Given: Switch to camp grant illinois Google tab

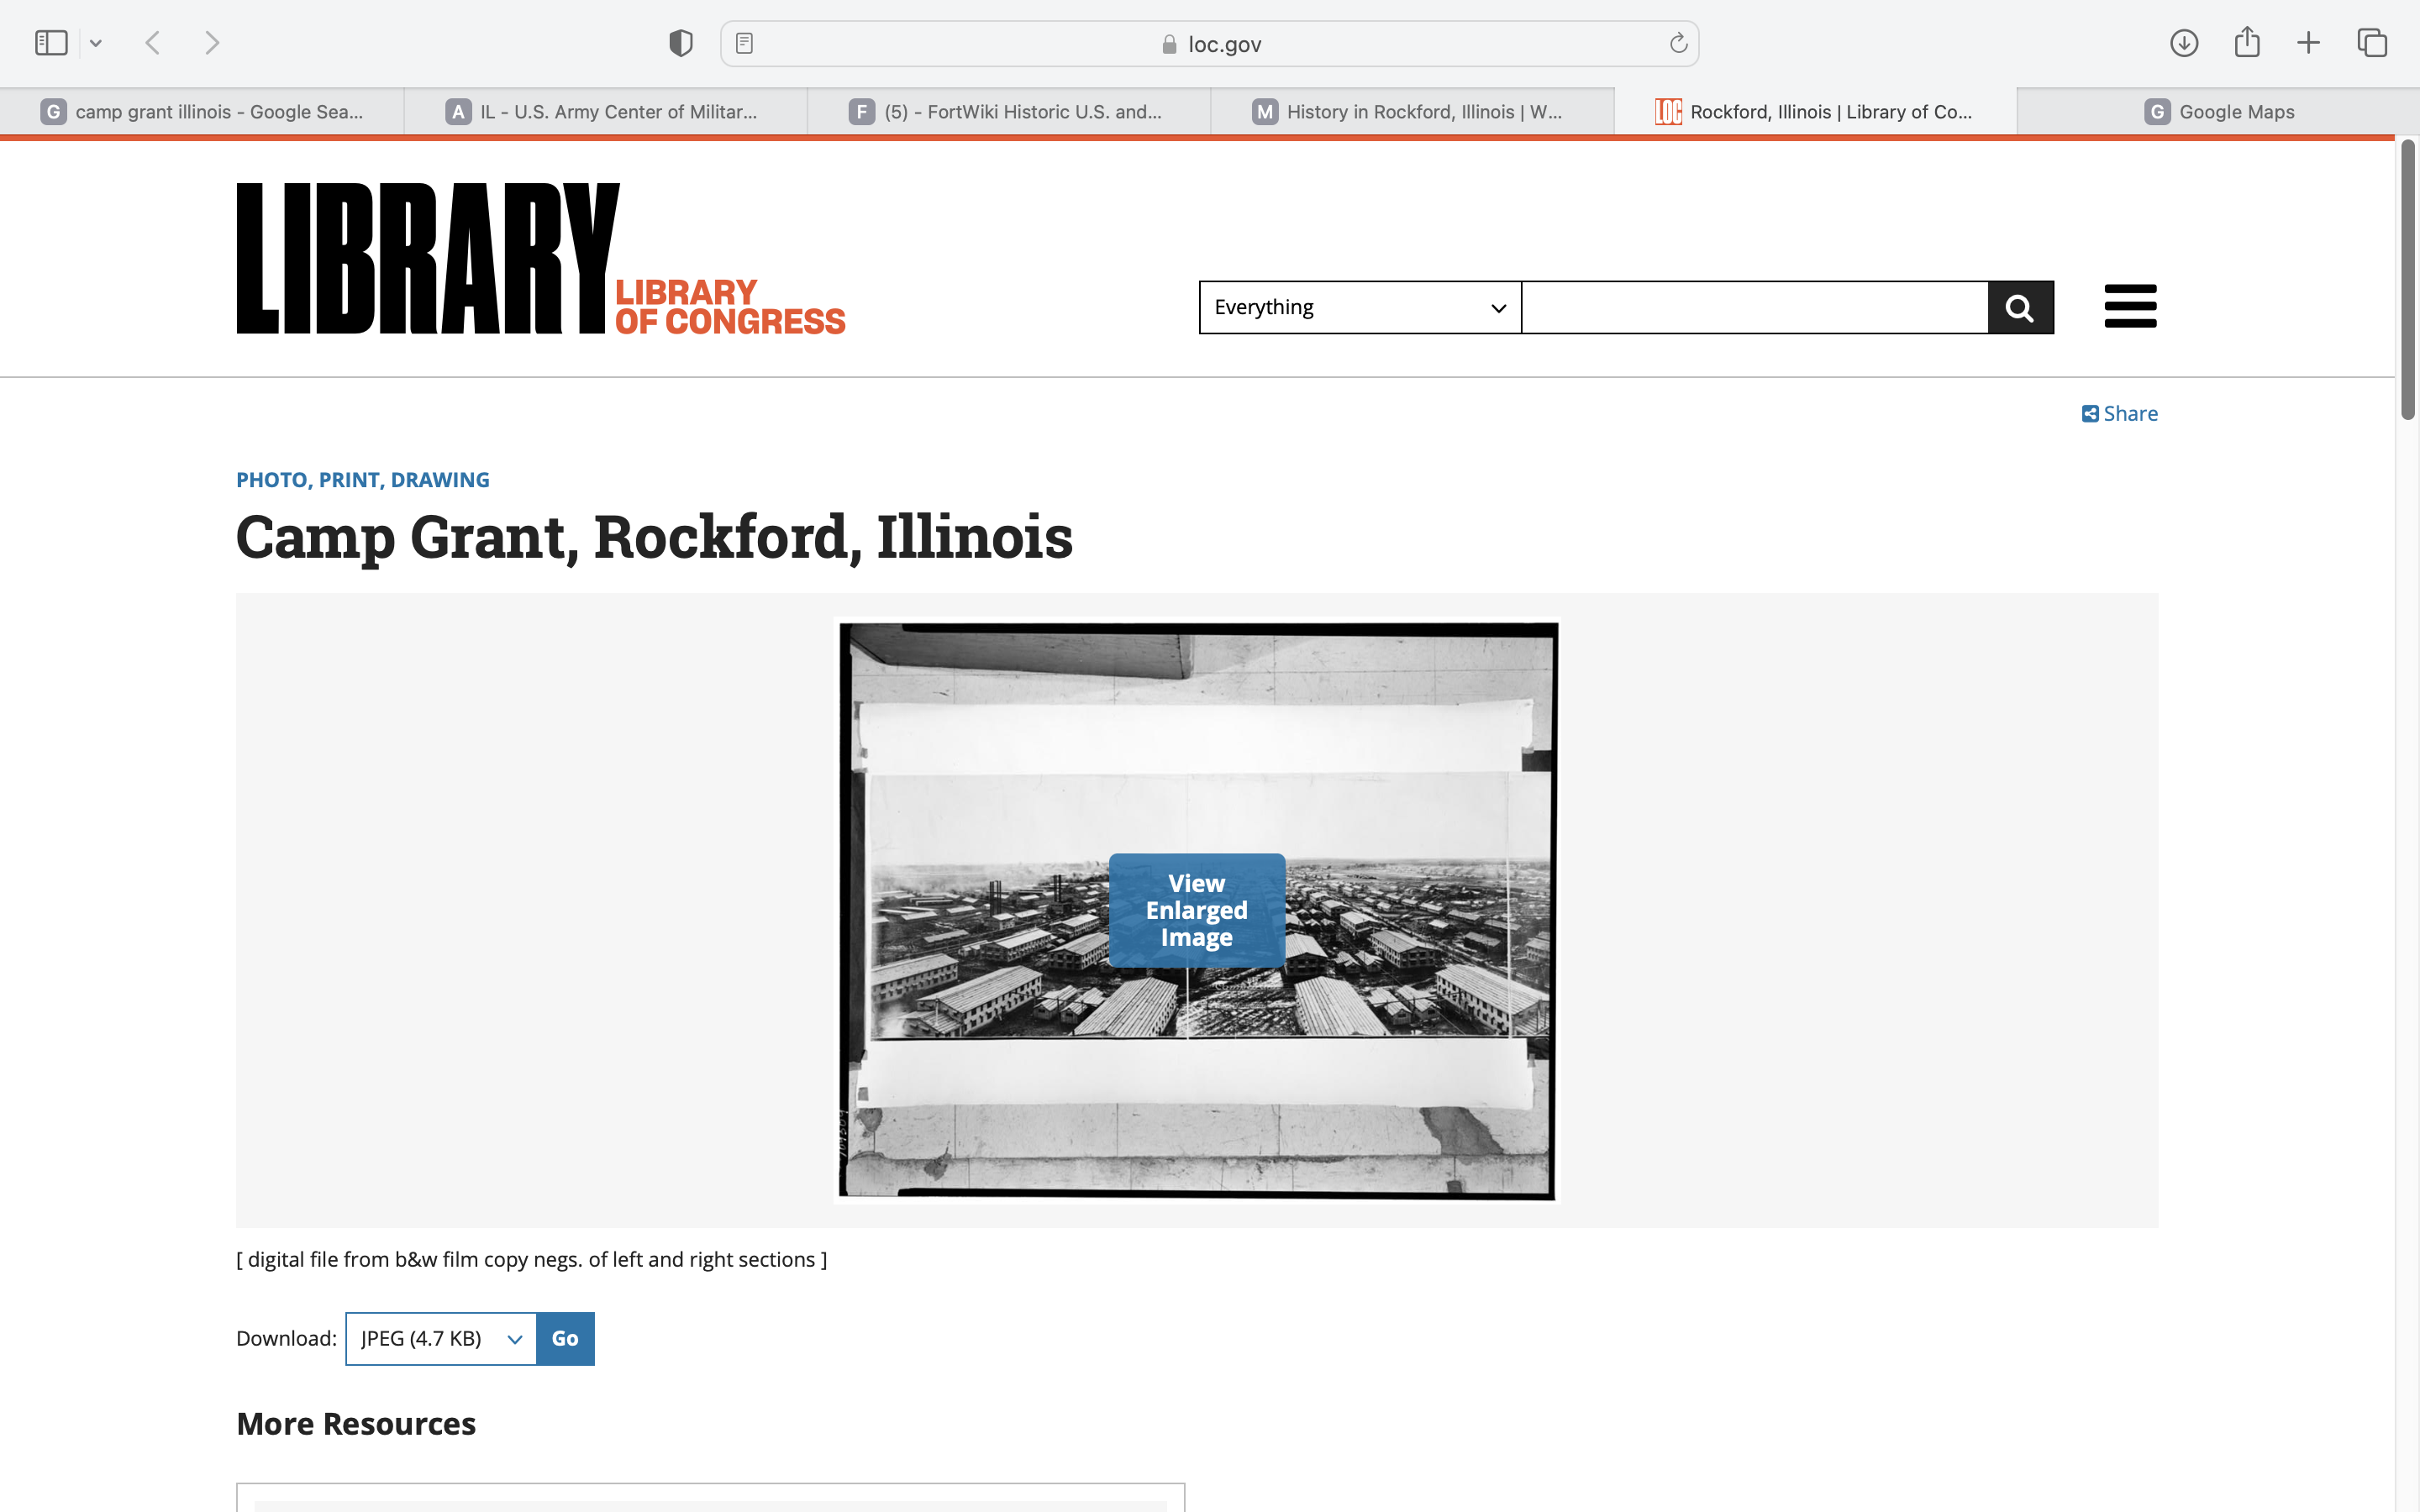Looking at the screenshot, I should 202,112.
